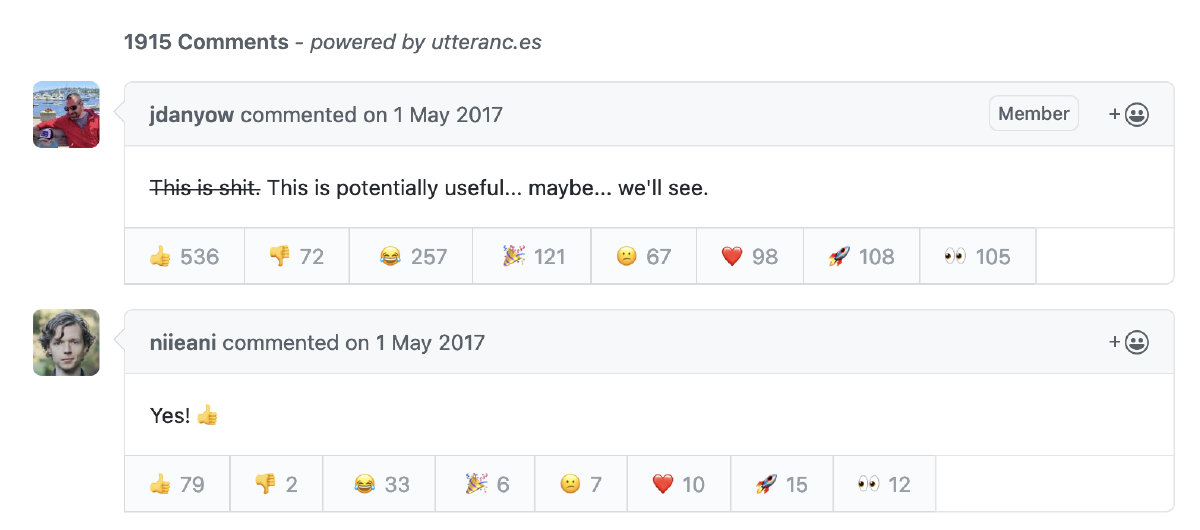Viewport: 1200px width, 530px height.
Task: Click the thumbs up reaction showing 79
Action: point(177,485)
